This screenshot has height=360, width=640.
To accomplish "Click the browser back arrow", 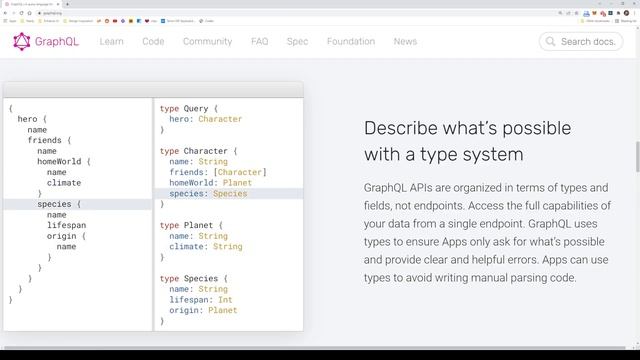I will (x=5, y=13).
